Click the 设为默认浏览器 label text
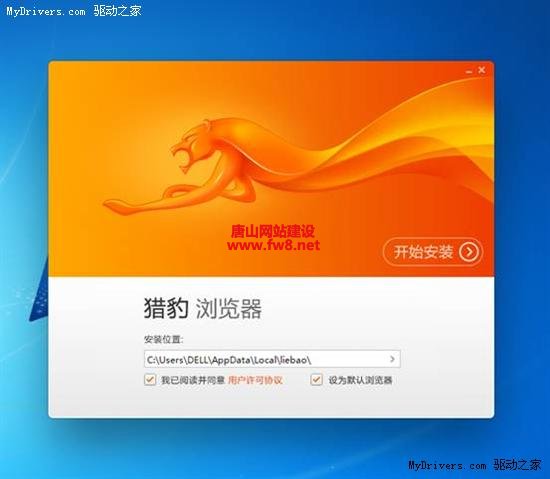This screenshot has height=479, width=550. pyautogui.click(x=360, y=380)
